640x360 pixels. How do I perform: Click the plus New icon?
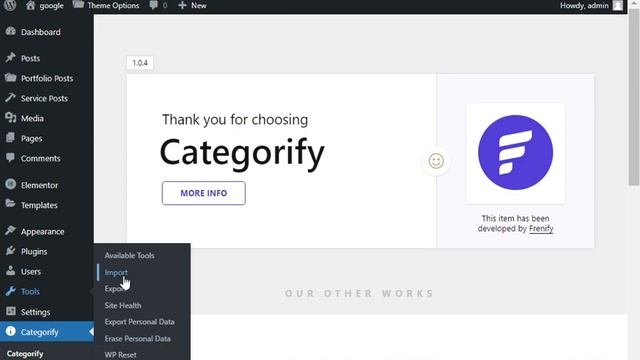coord(182,5)
